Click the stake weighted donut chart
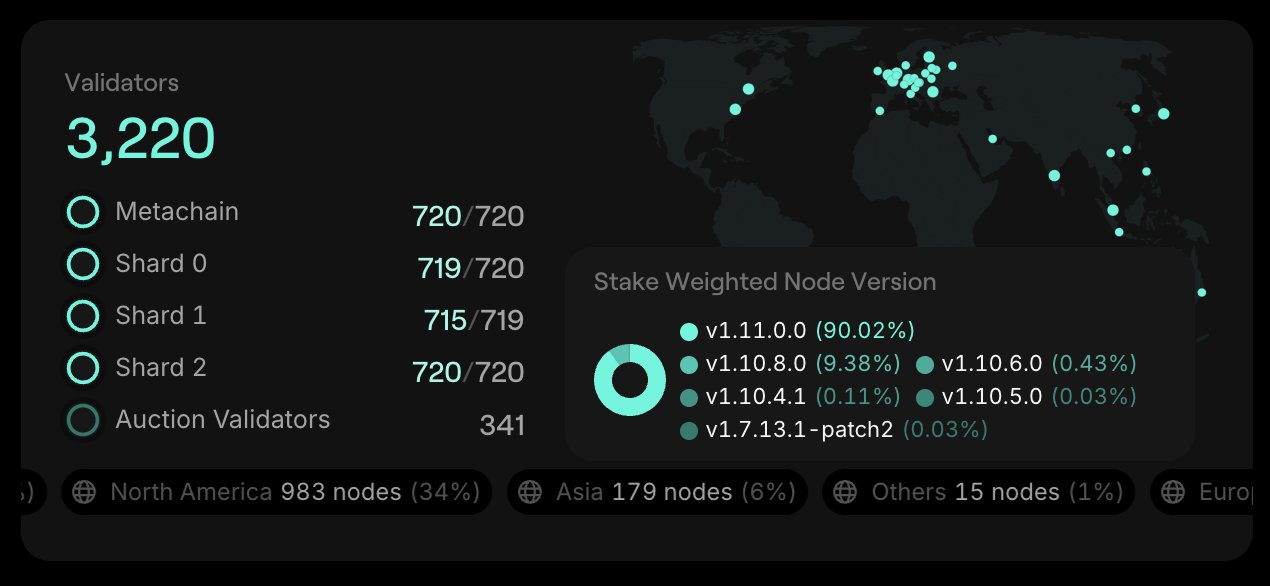This screenshot has height=586, width=1270. [x=630, y=380]
